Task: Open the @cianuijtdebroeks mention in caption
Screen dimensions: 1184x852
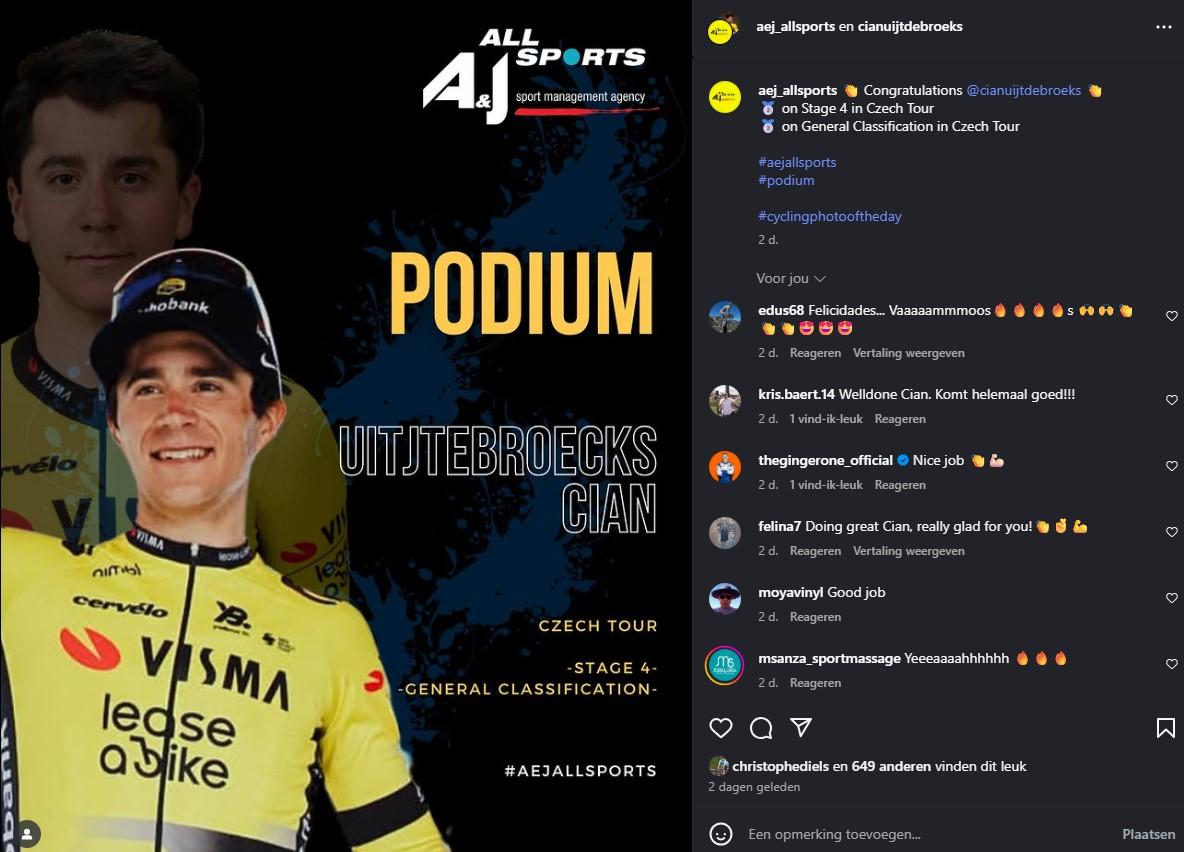Action: click(1023, 90)
